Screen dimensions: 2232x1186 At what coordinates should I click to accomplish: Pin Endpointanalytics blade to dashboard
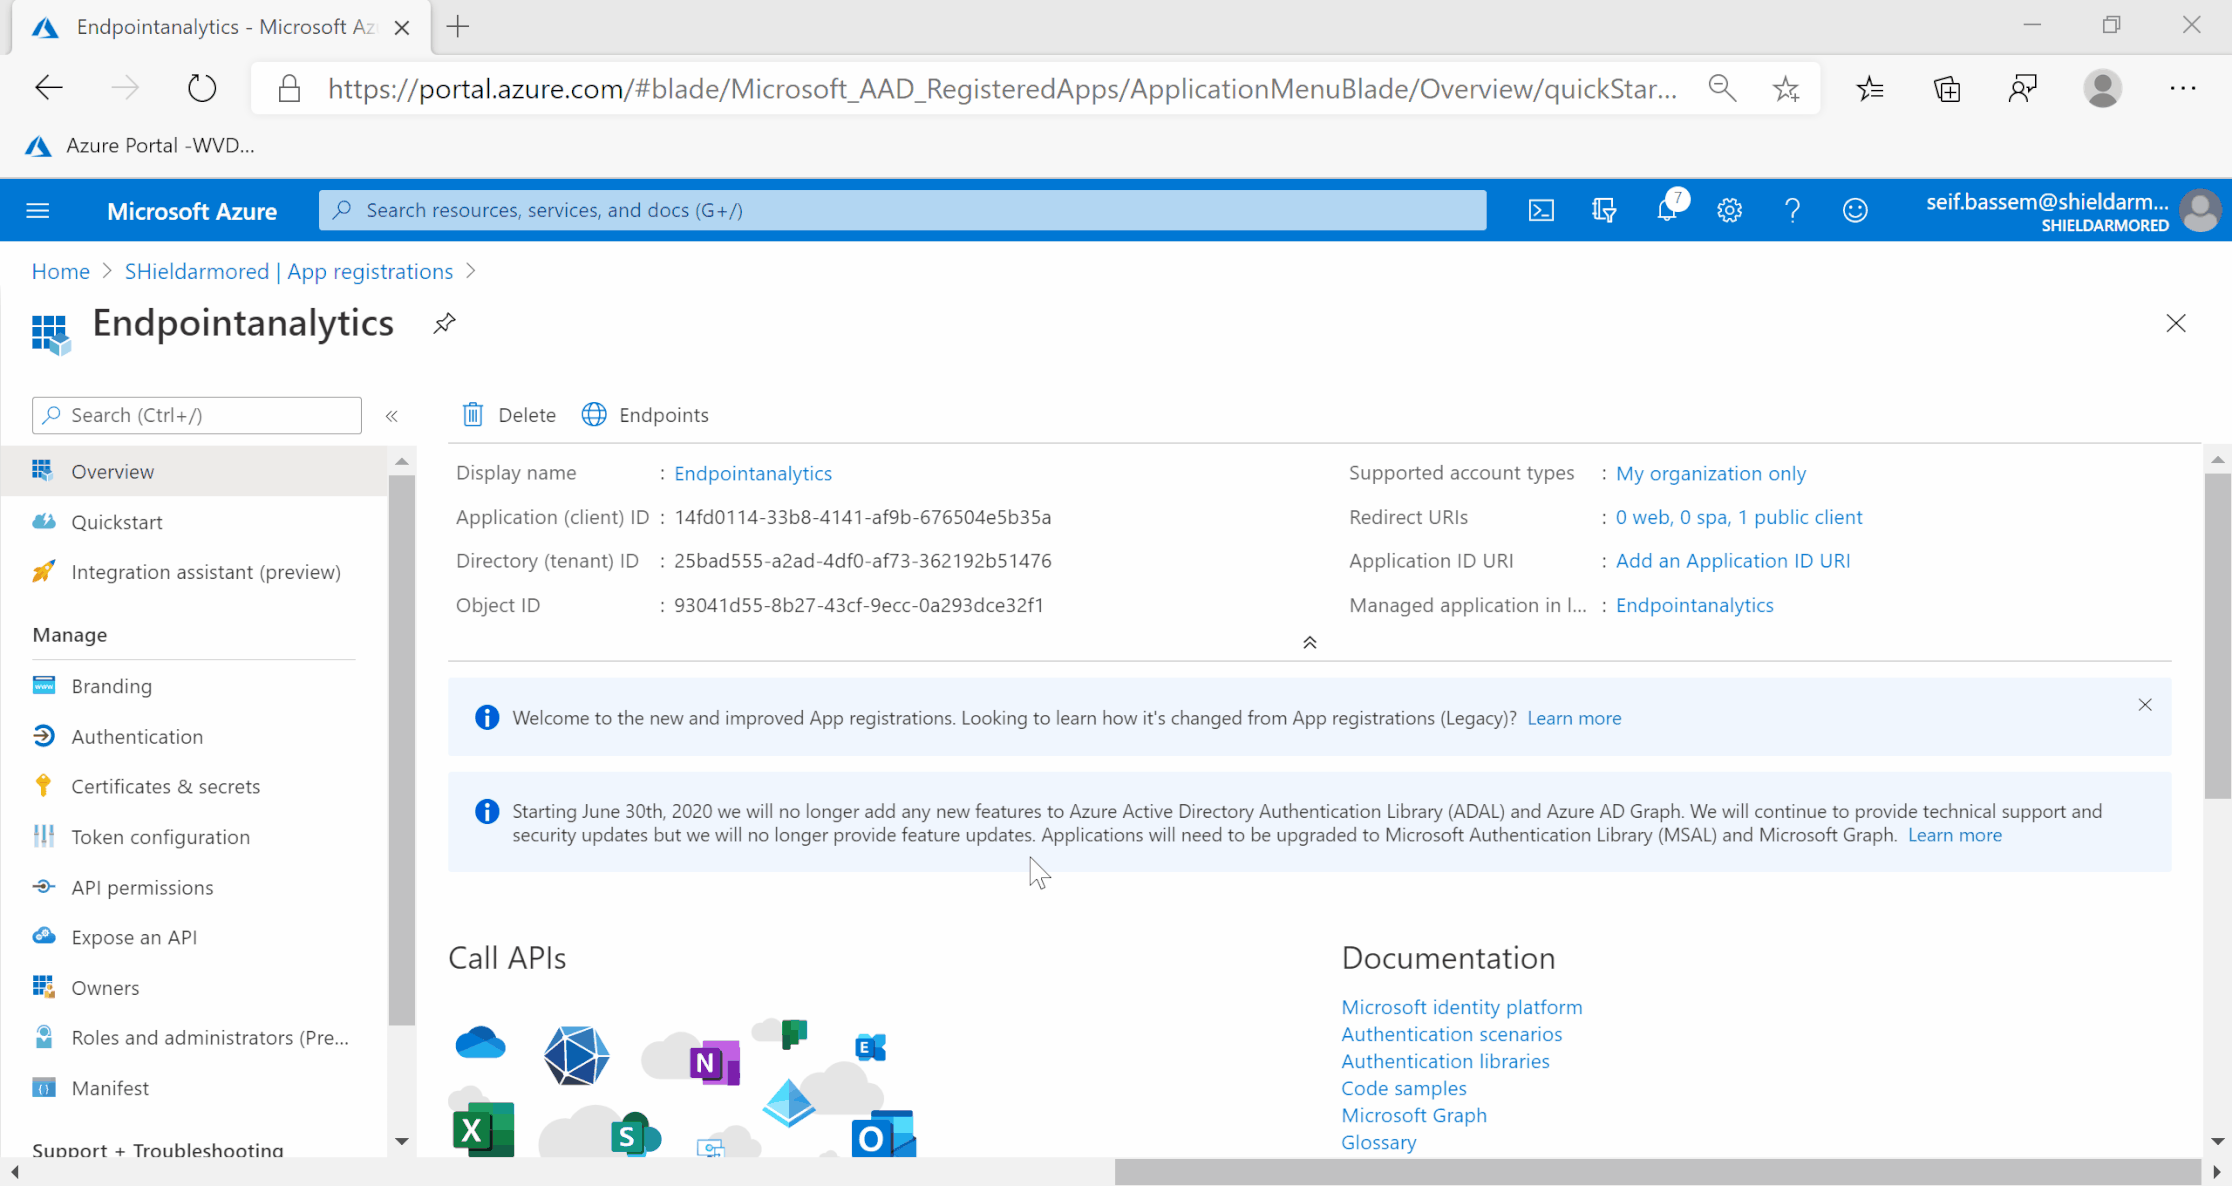tap(444, 323)
